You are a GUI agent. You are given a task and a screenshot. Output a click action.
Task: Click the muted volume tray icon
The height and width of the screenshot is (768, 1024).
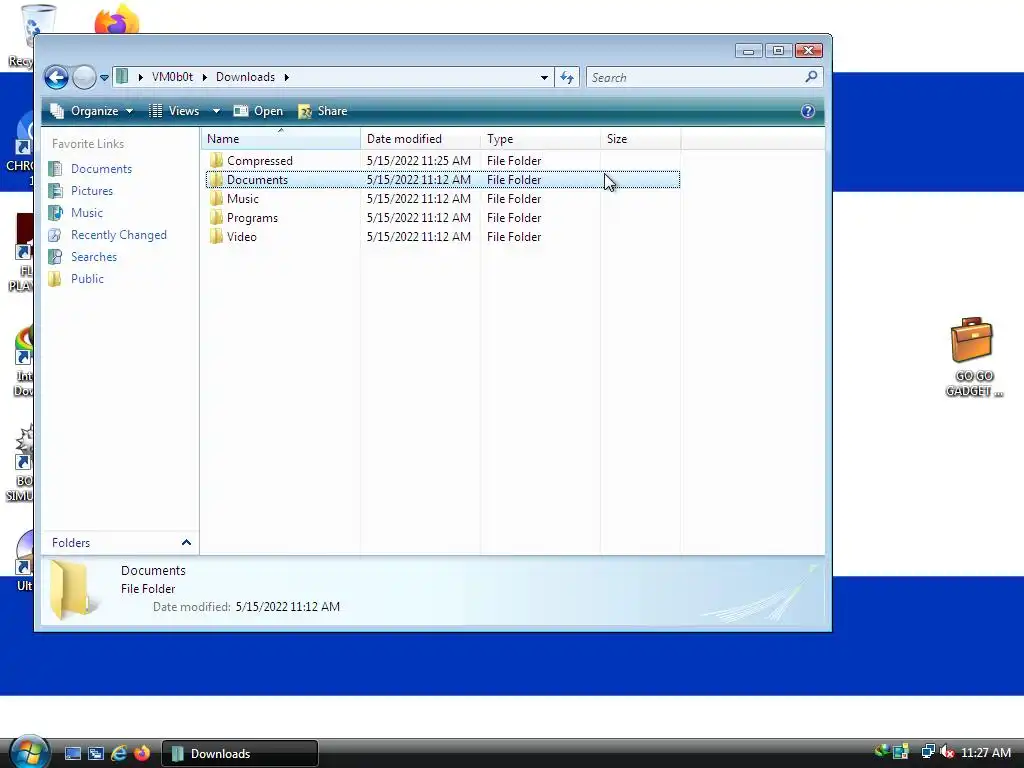946,752
